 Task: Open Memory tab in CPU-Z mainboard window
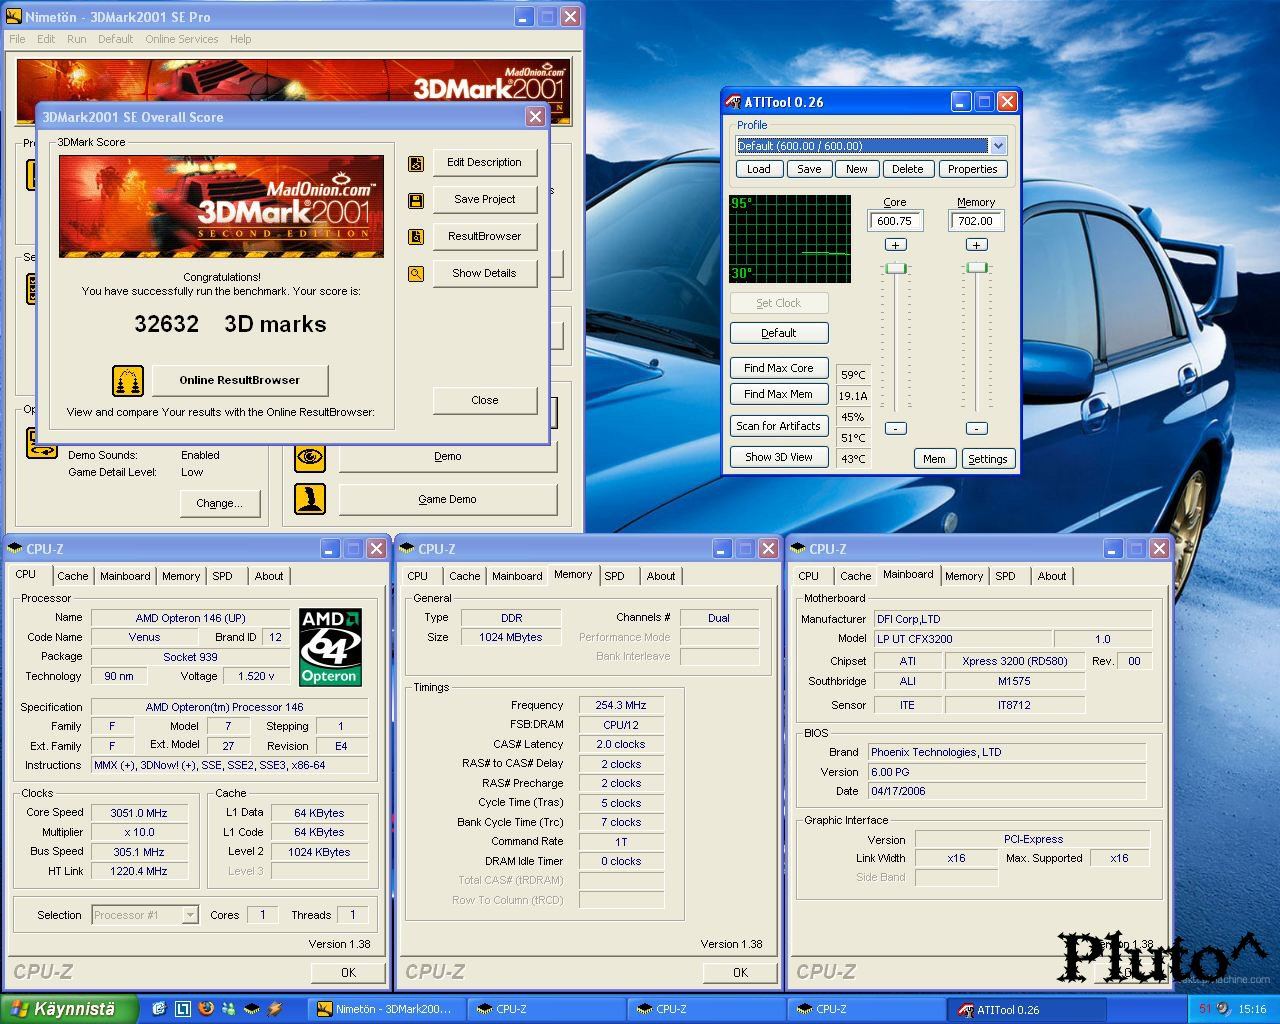point(964,576)
